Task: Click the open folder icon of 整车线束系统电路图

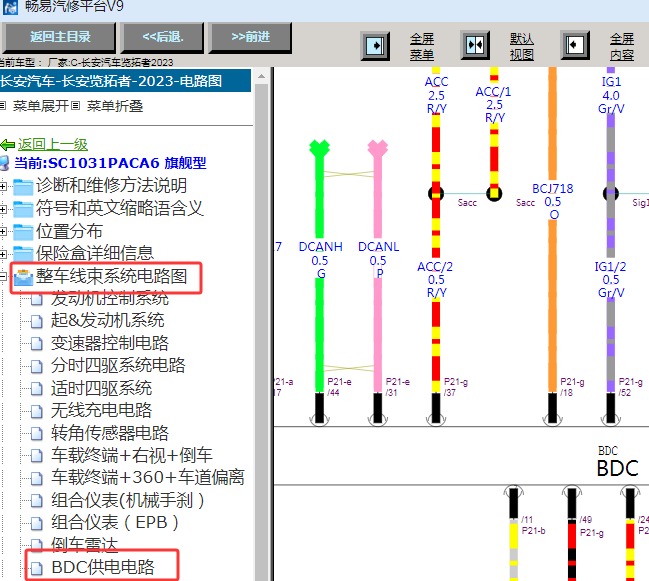Action: (23, 277)
